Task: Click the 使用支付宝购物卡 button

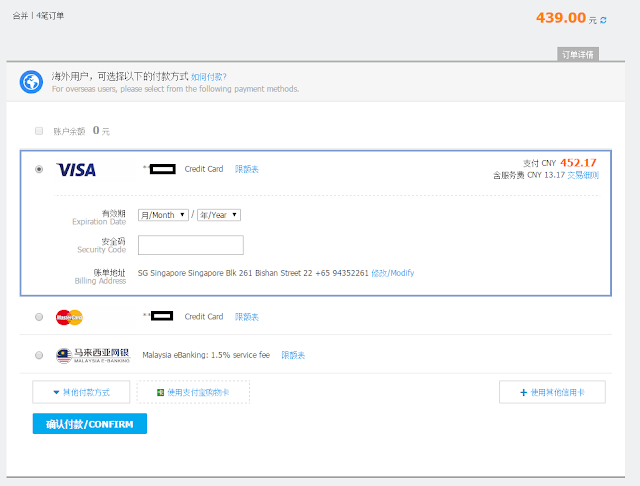Action: pos(193,392)
